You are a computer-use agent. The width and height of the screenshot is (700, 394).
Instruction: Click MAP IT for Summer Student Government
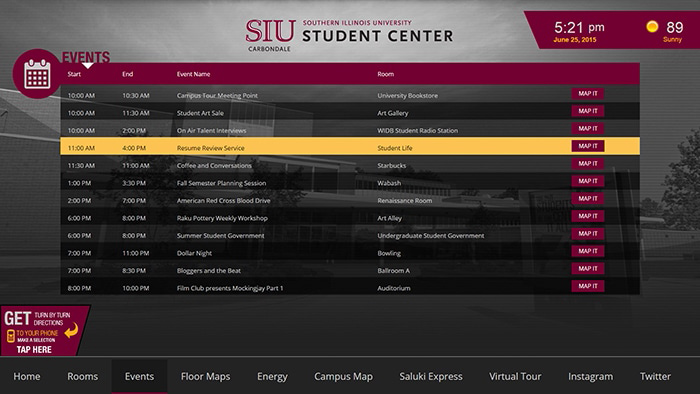coord(588,234)
